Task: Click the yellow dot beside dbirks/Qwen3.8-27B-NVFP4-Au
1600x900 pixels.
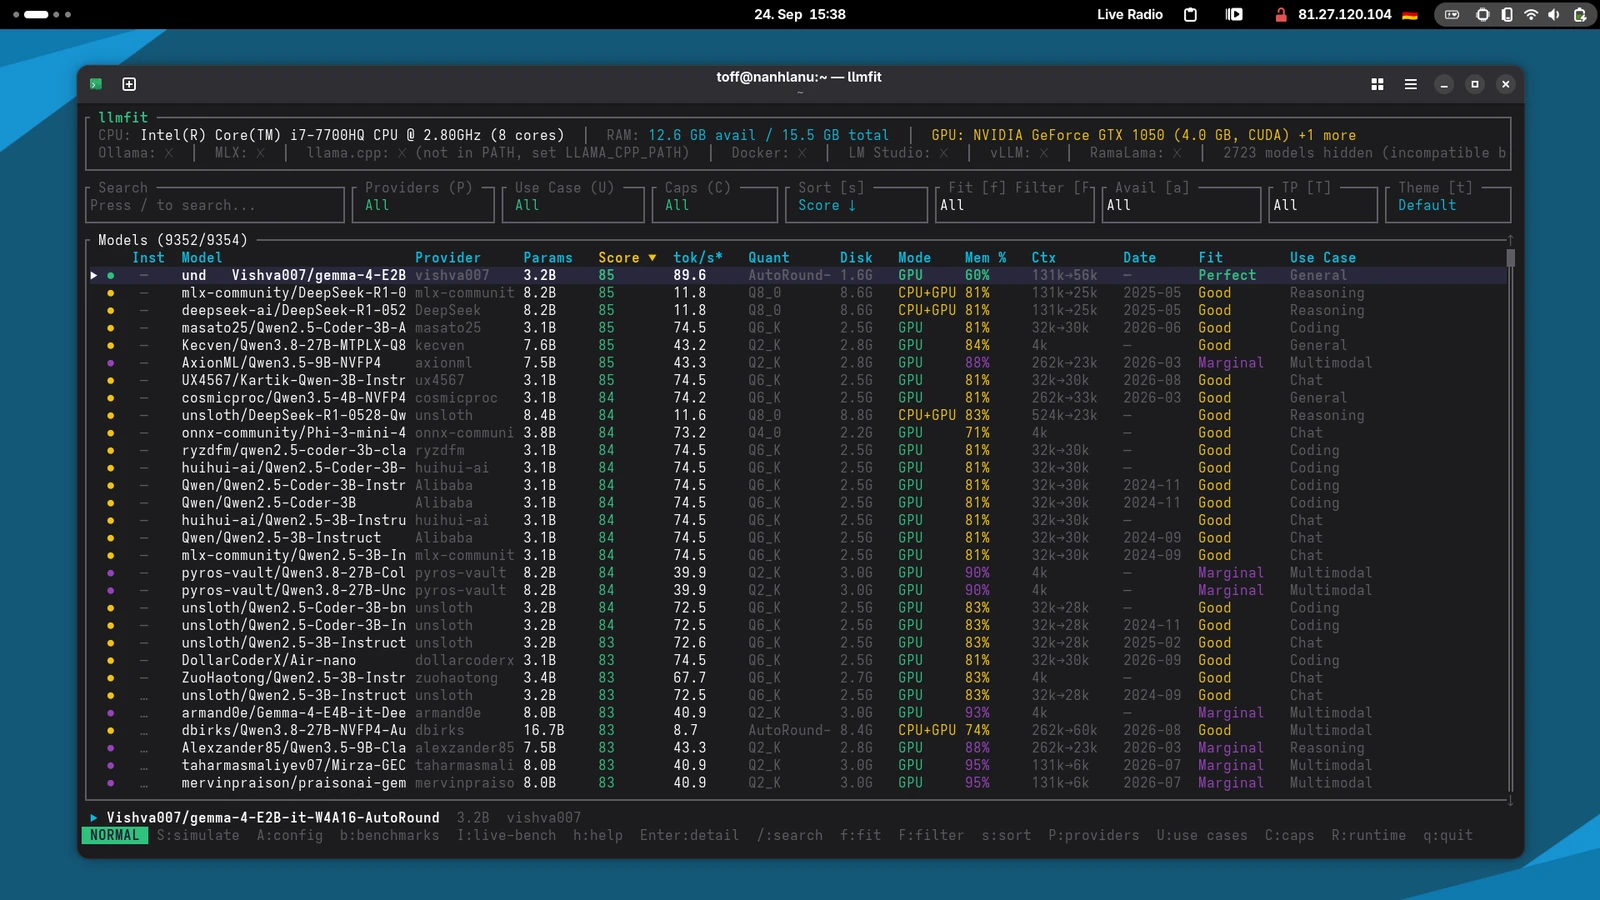Action: (111, 730)
